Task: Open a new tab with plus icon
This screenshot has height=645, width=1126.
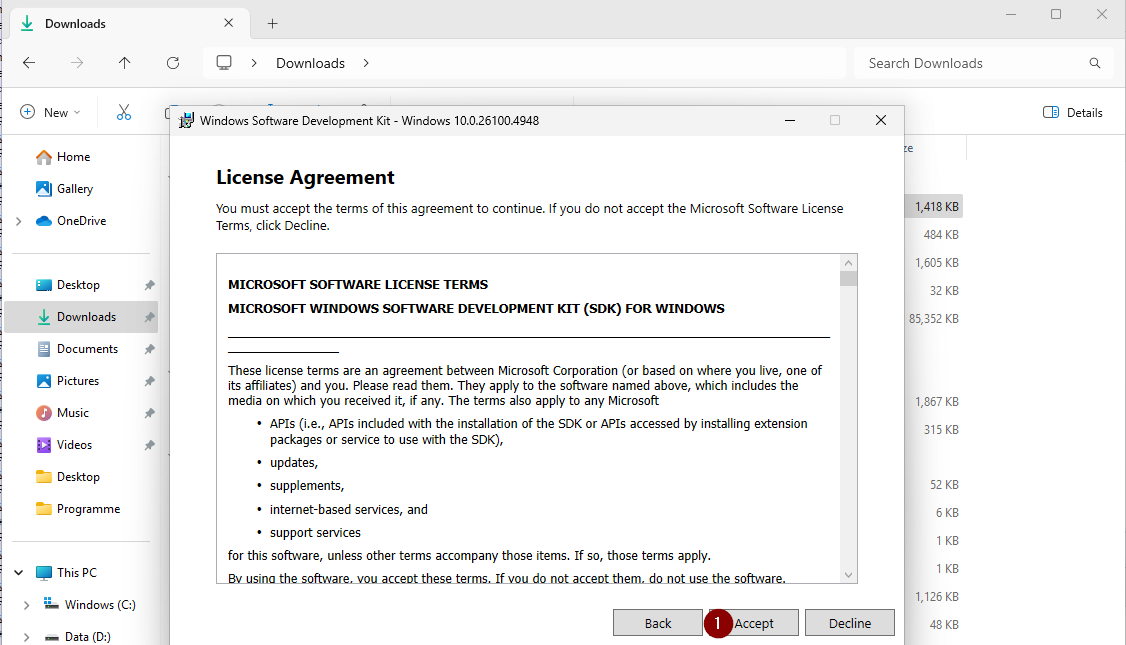Action: (x=272, y=24)
